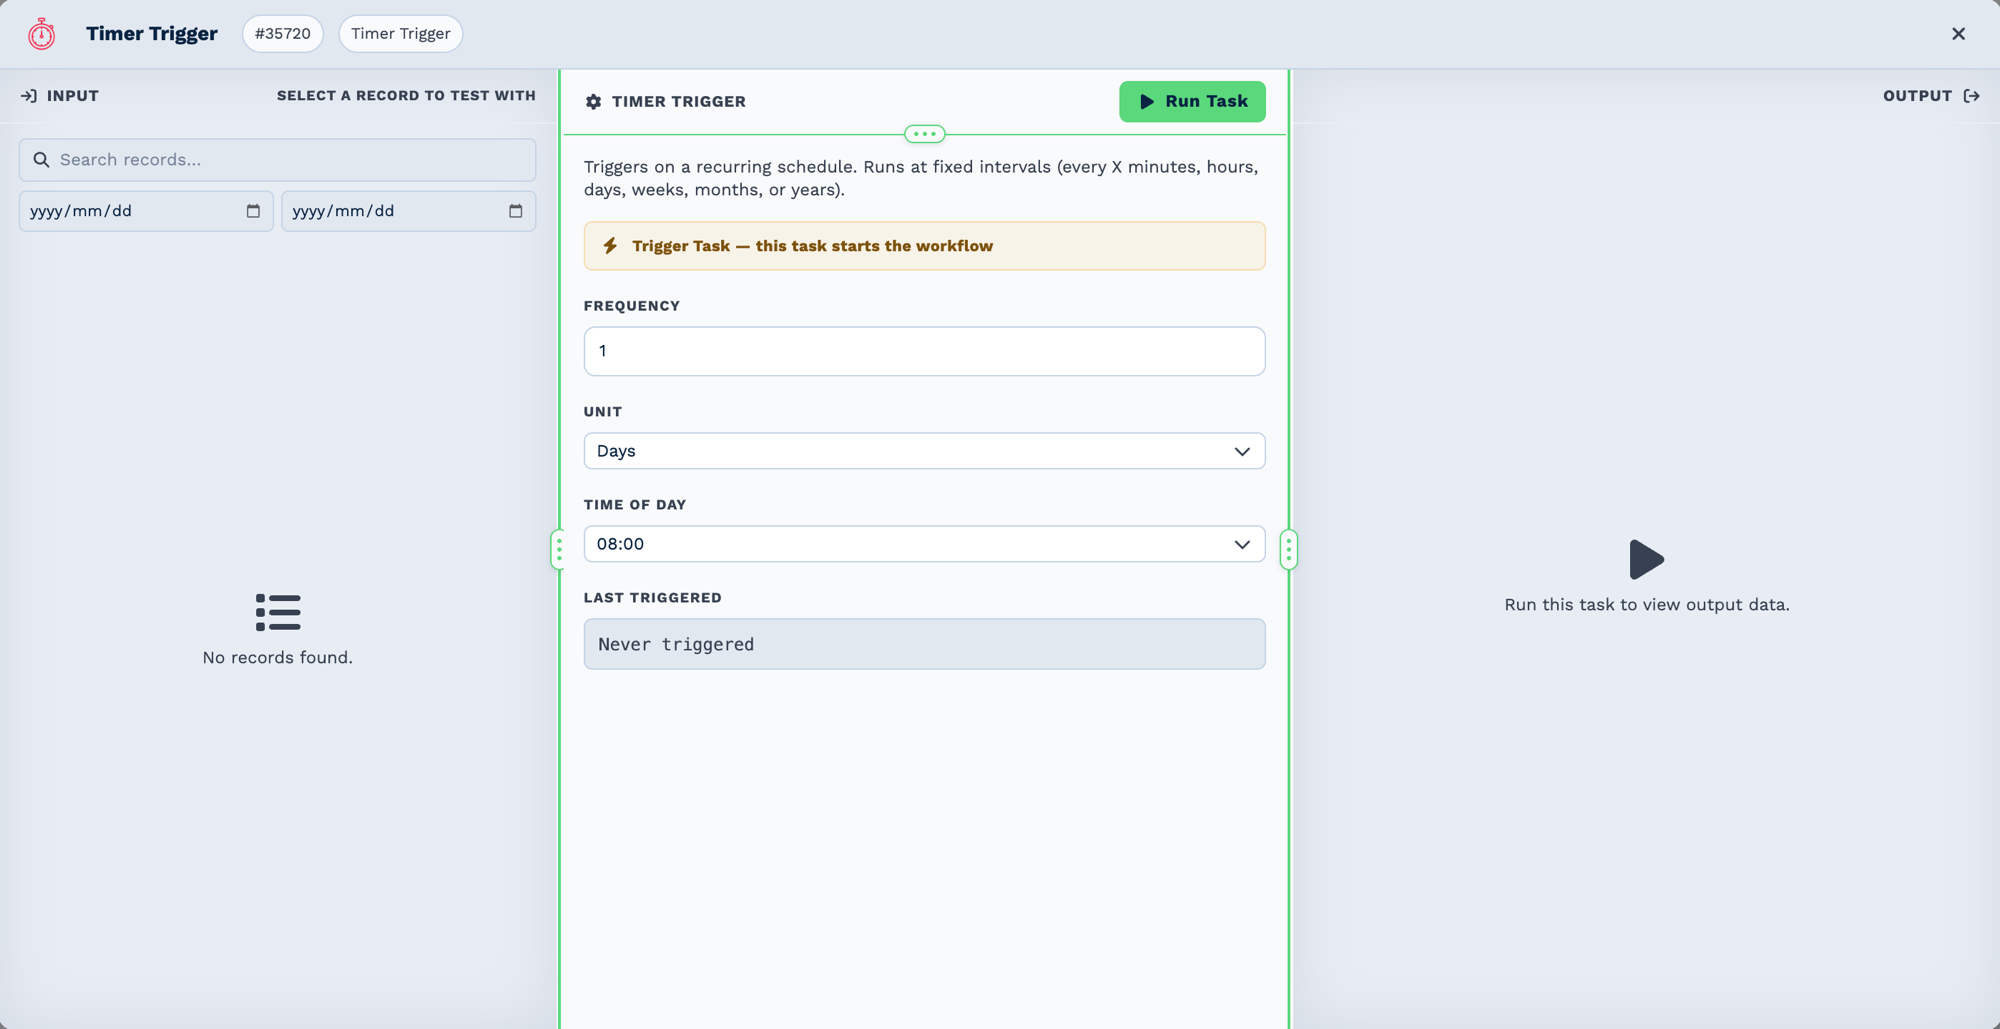This screenshot has height=1029, width=2000.
Task: Click the Timer Trigger gear settings icon
Action: pyautogui.click(x=593, y=102)
